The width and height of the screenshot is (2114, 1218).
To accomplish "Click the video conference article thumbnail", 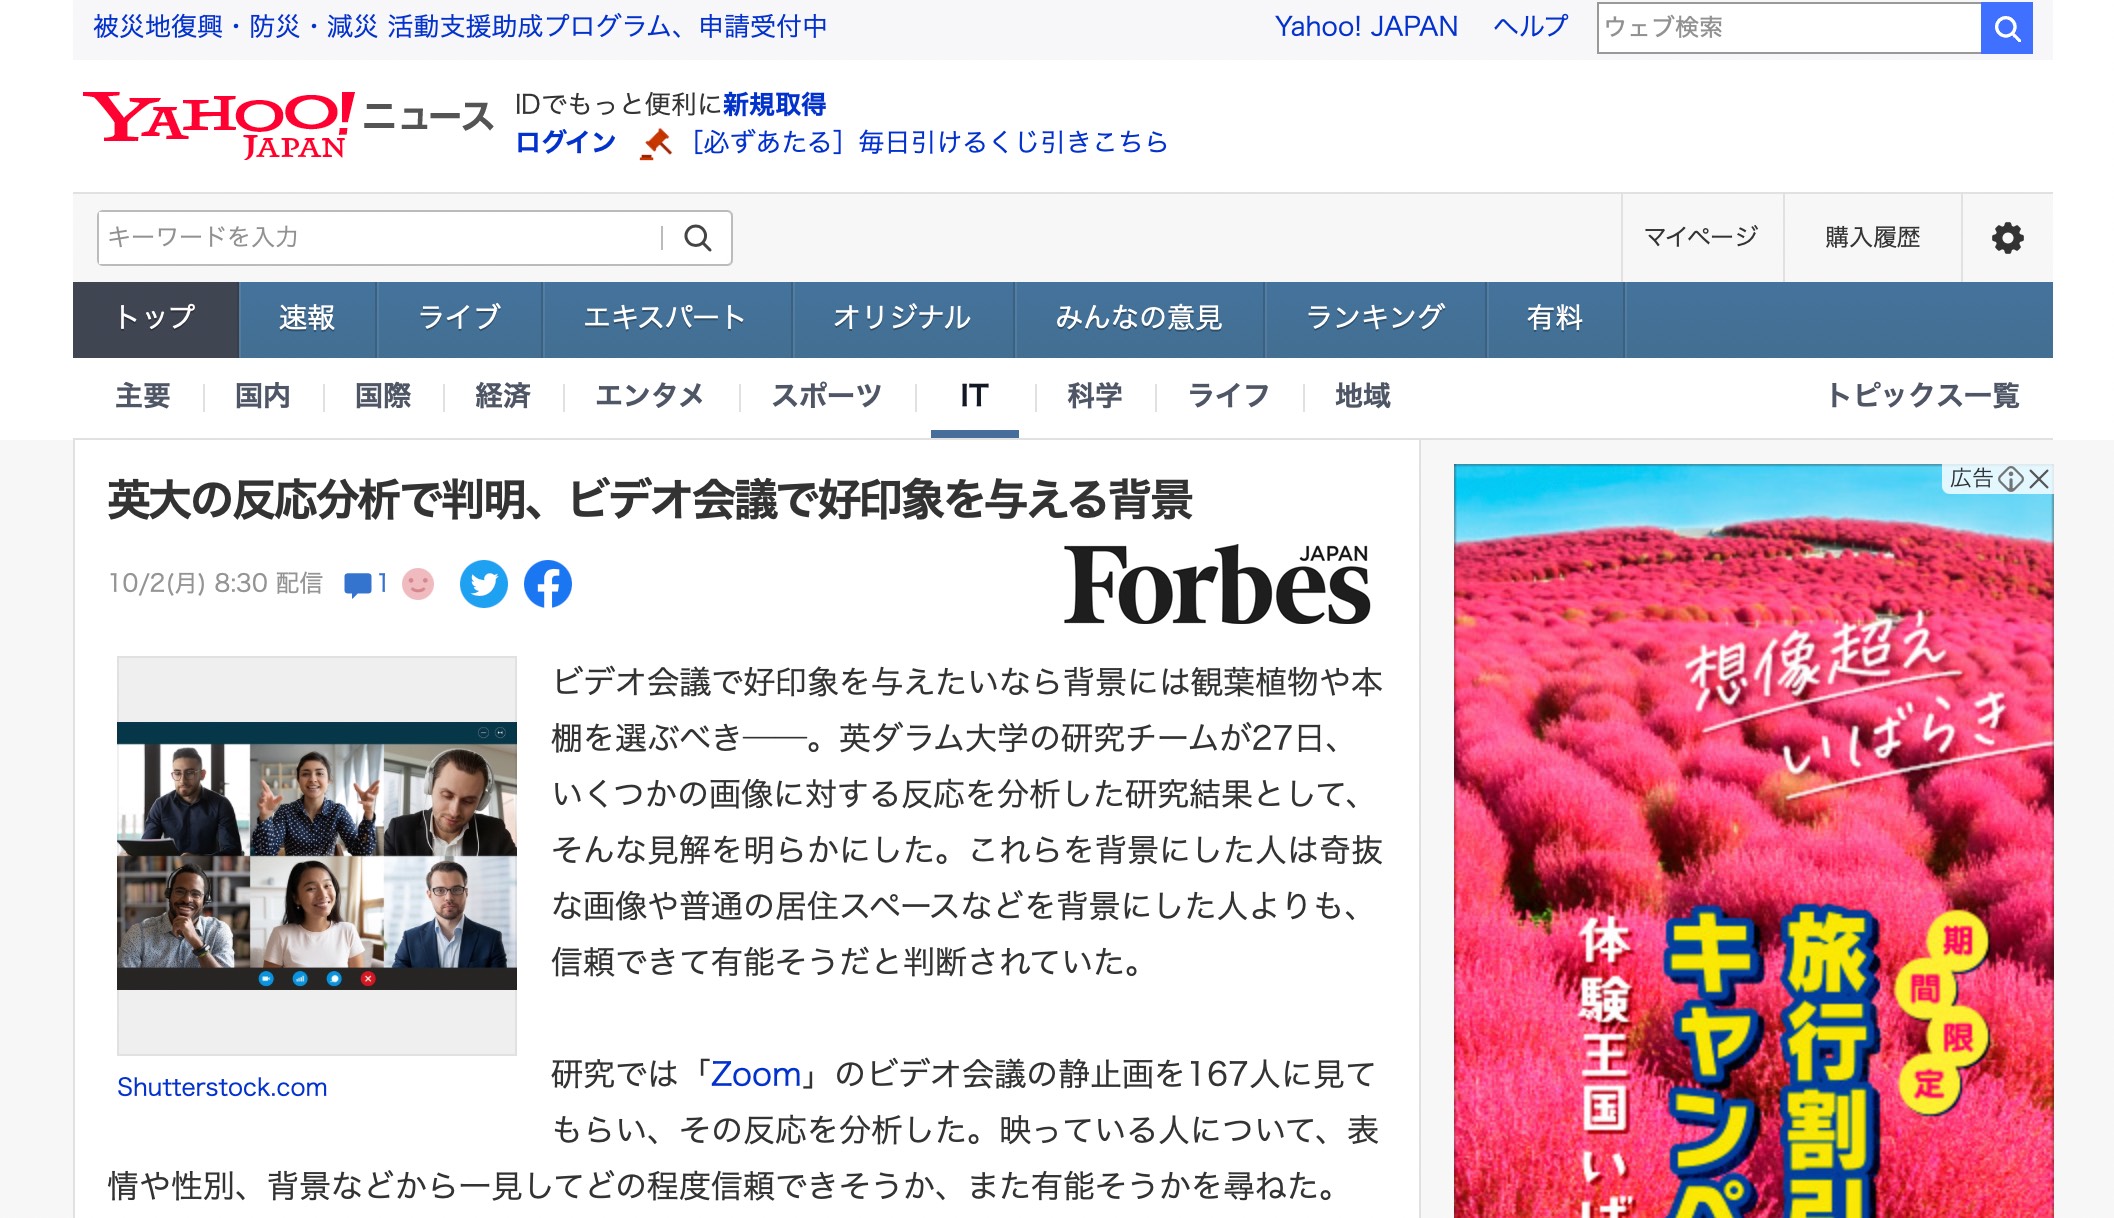I will click(x=317, y=856).
